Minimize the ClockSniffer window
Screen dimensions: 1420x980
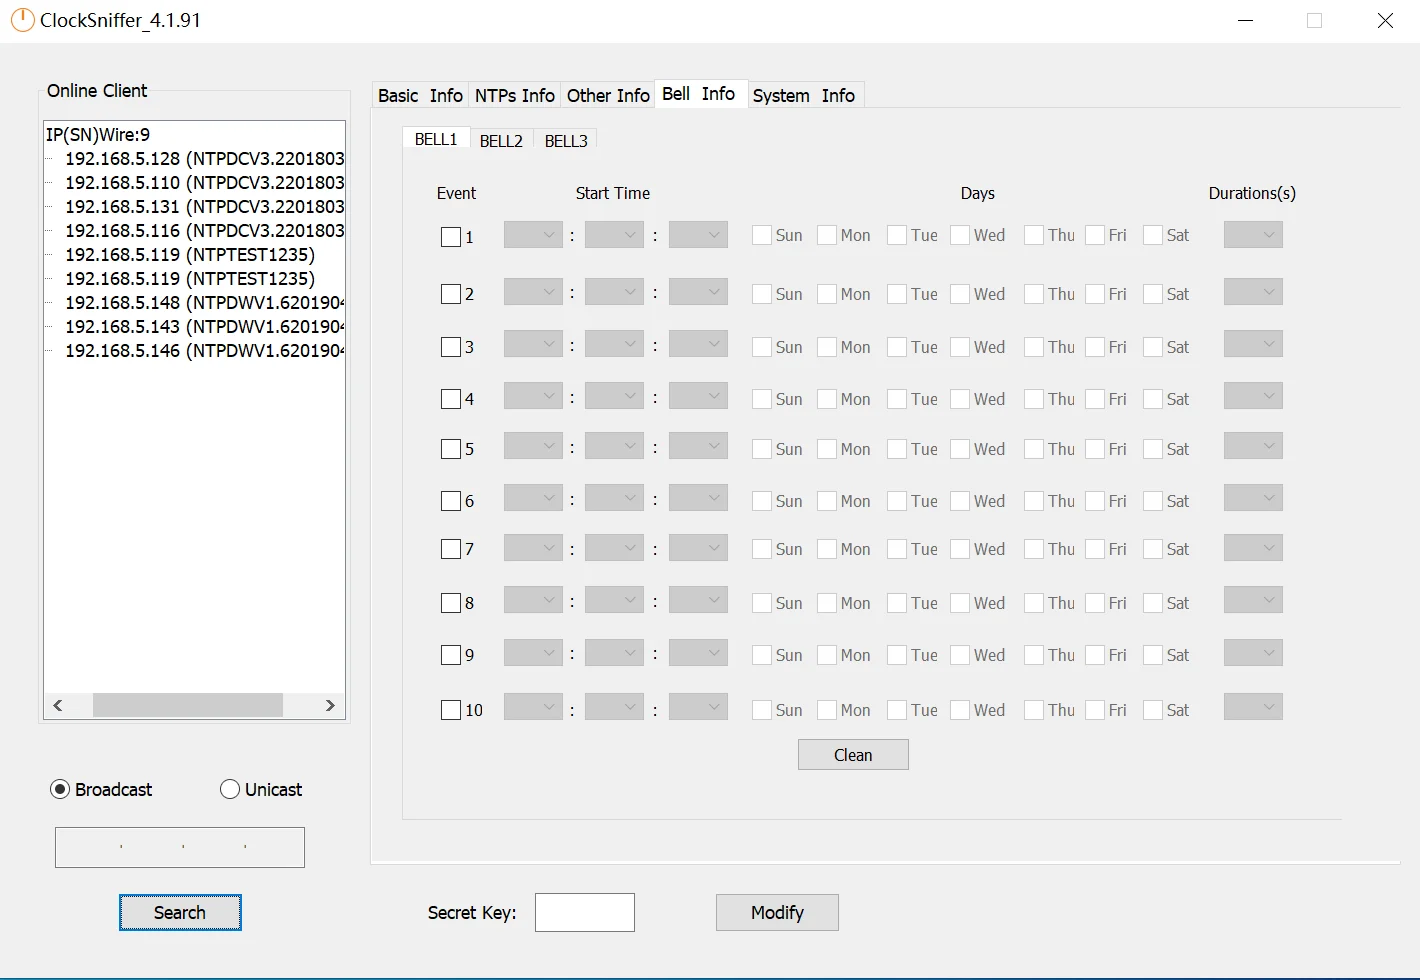[x=1245, y=21]
